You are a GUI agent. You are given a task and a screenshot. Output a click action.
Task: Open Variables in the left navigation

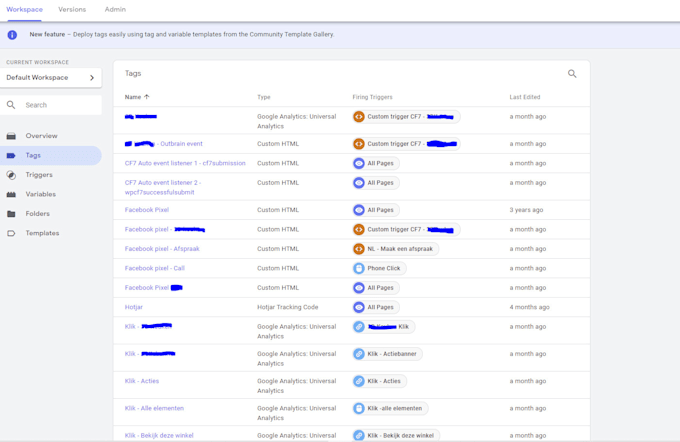(x=40, y=194)
